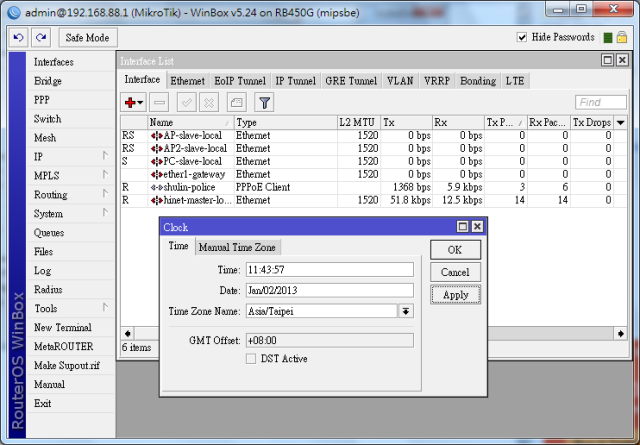
Task: Open the GRE Tunnel tab
Action: (x=351, y=81)
